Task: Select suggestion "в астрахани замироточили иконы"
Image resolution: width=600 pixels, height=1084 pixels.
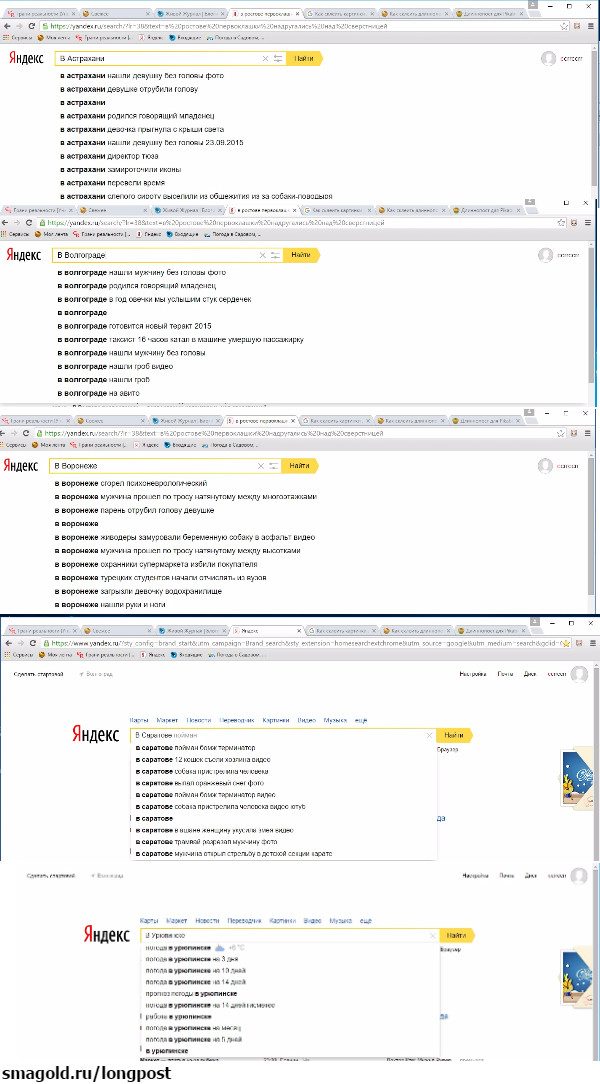Action: pyautogui.click(x=121, y=169)
